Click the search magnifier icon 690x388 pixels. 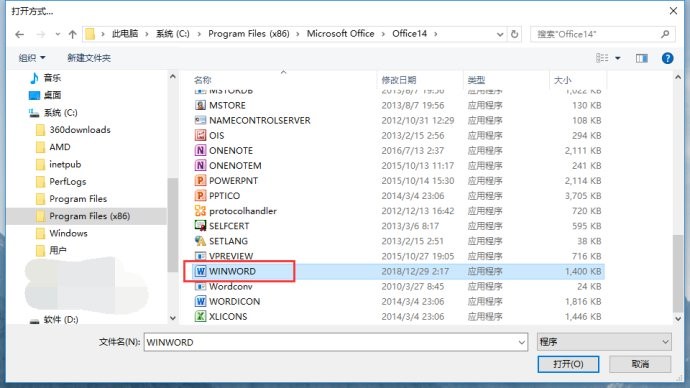click(x=665, y=34)
